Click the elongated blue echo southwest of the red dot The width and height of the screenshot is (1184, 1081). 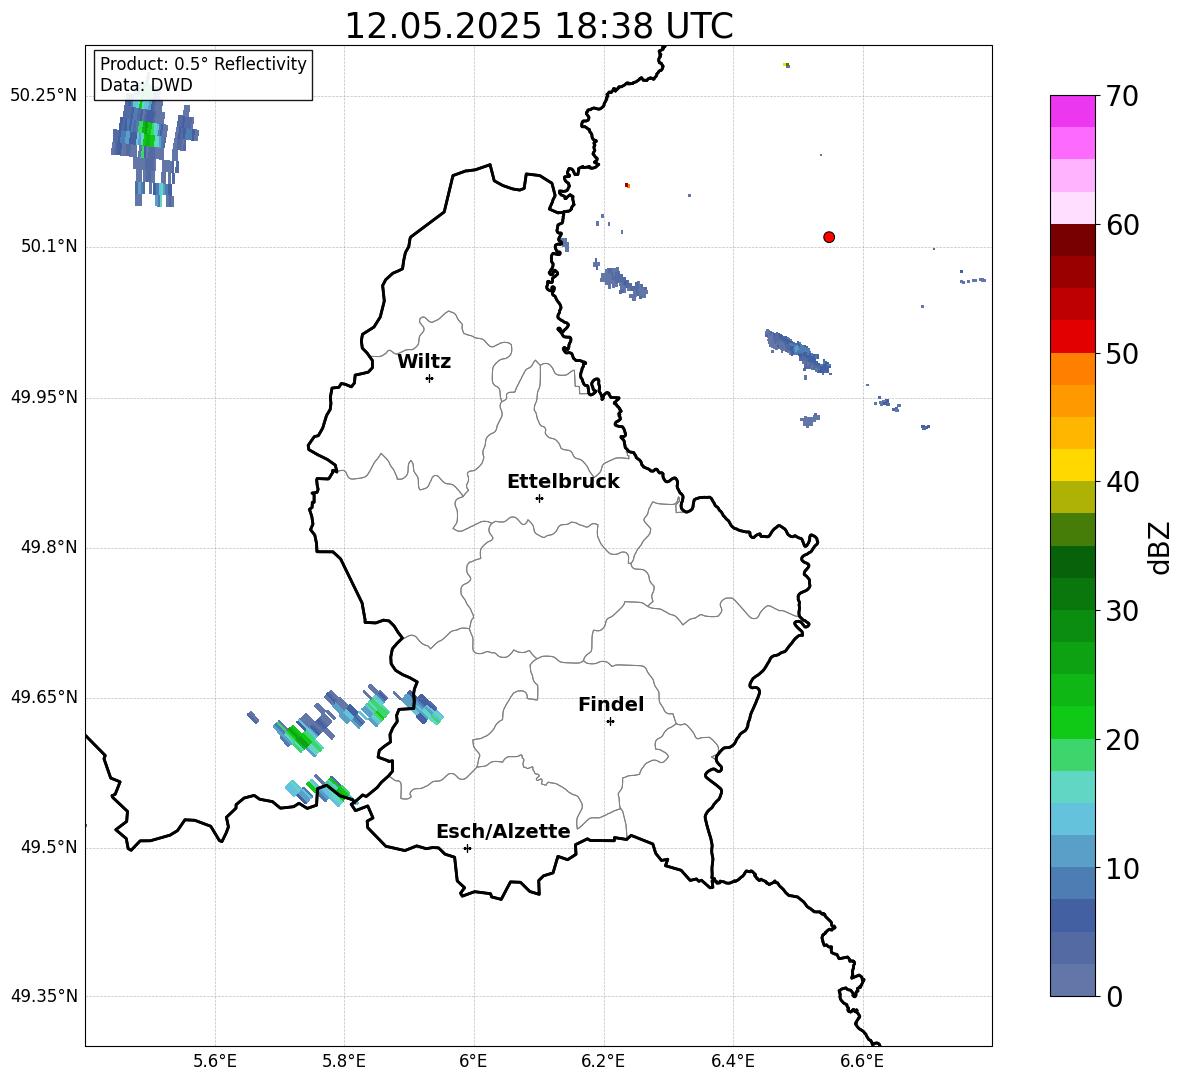[798, 352]
